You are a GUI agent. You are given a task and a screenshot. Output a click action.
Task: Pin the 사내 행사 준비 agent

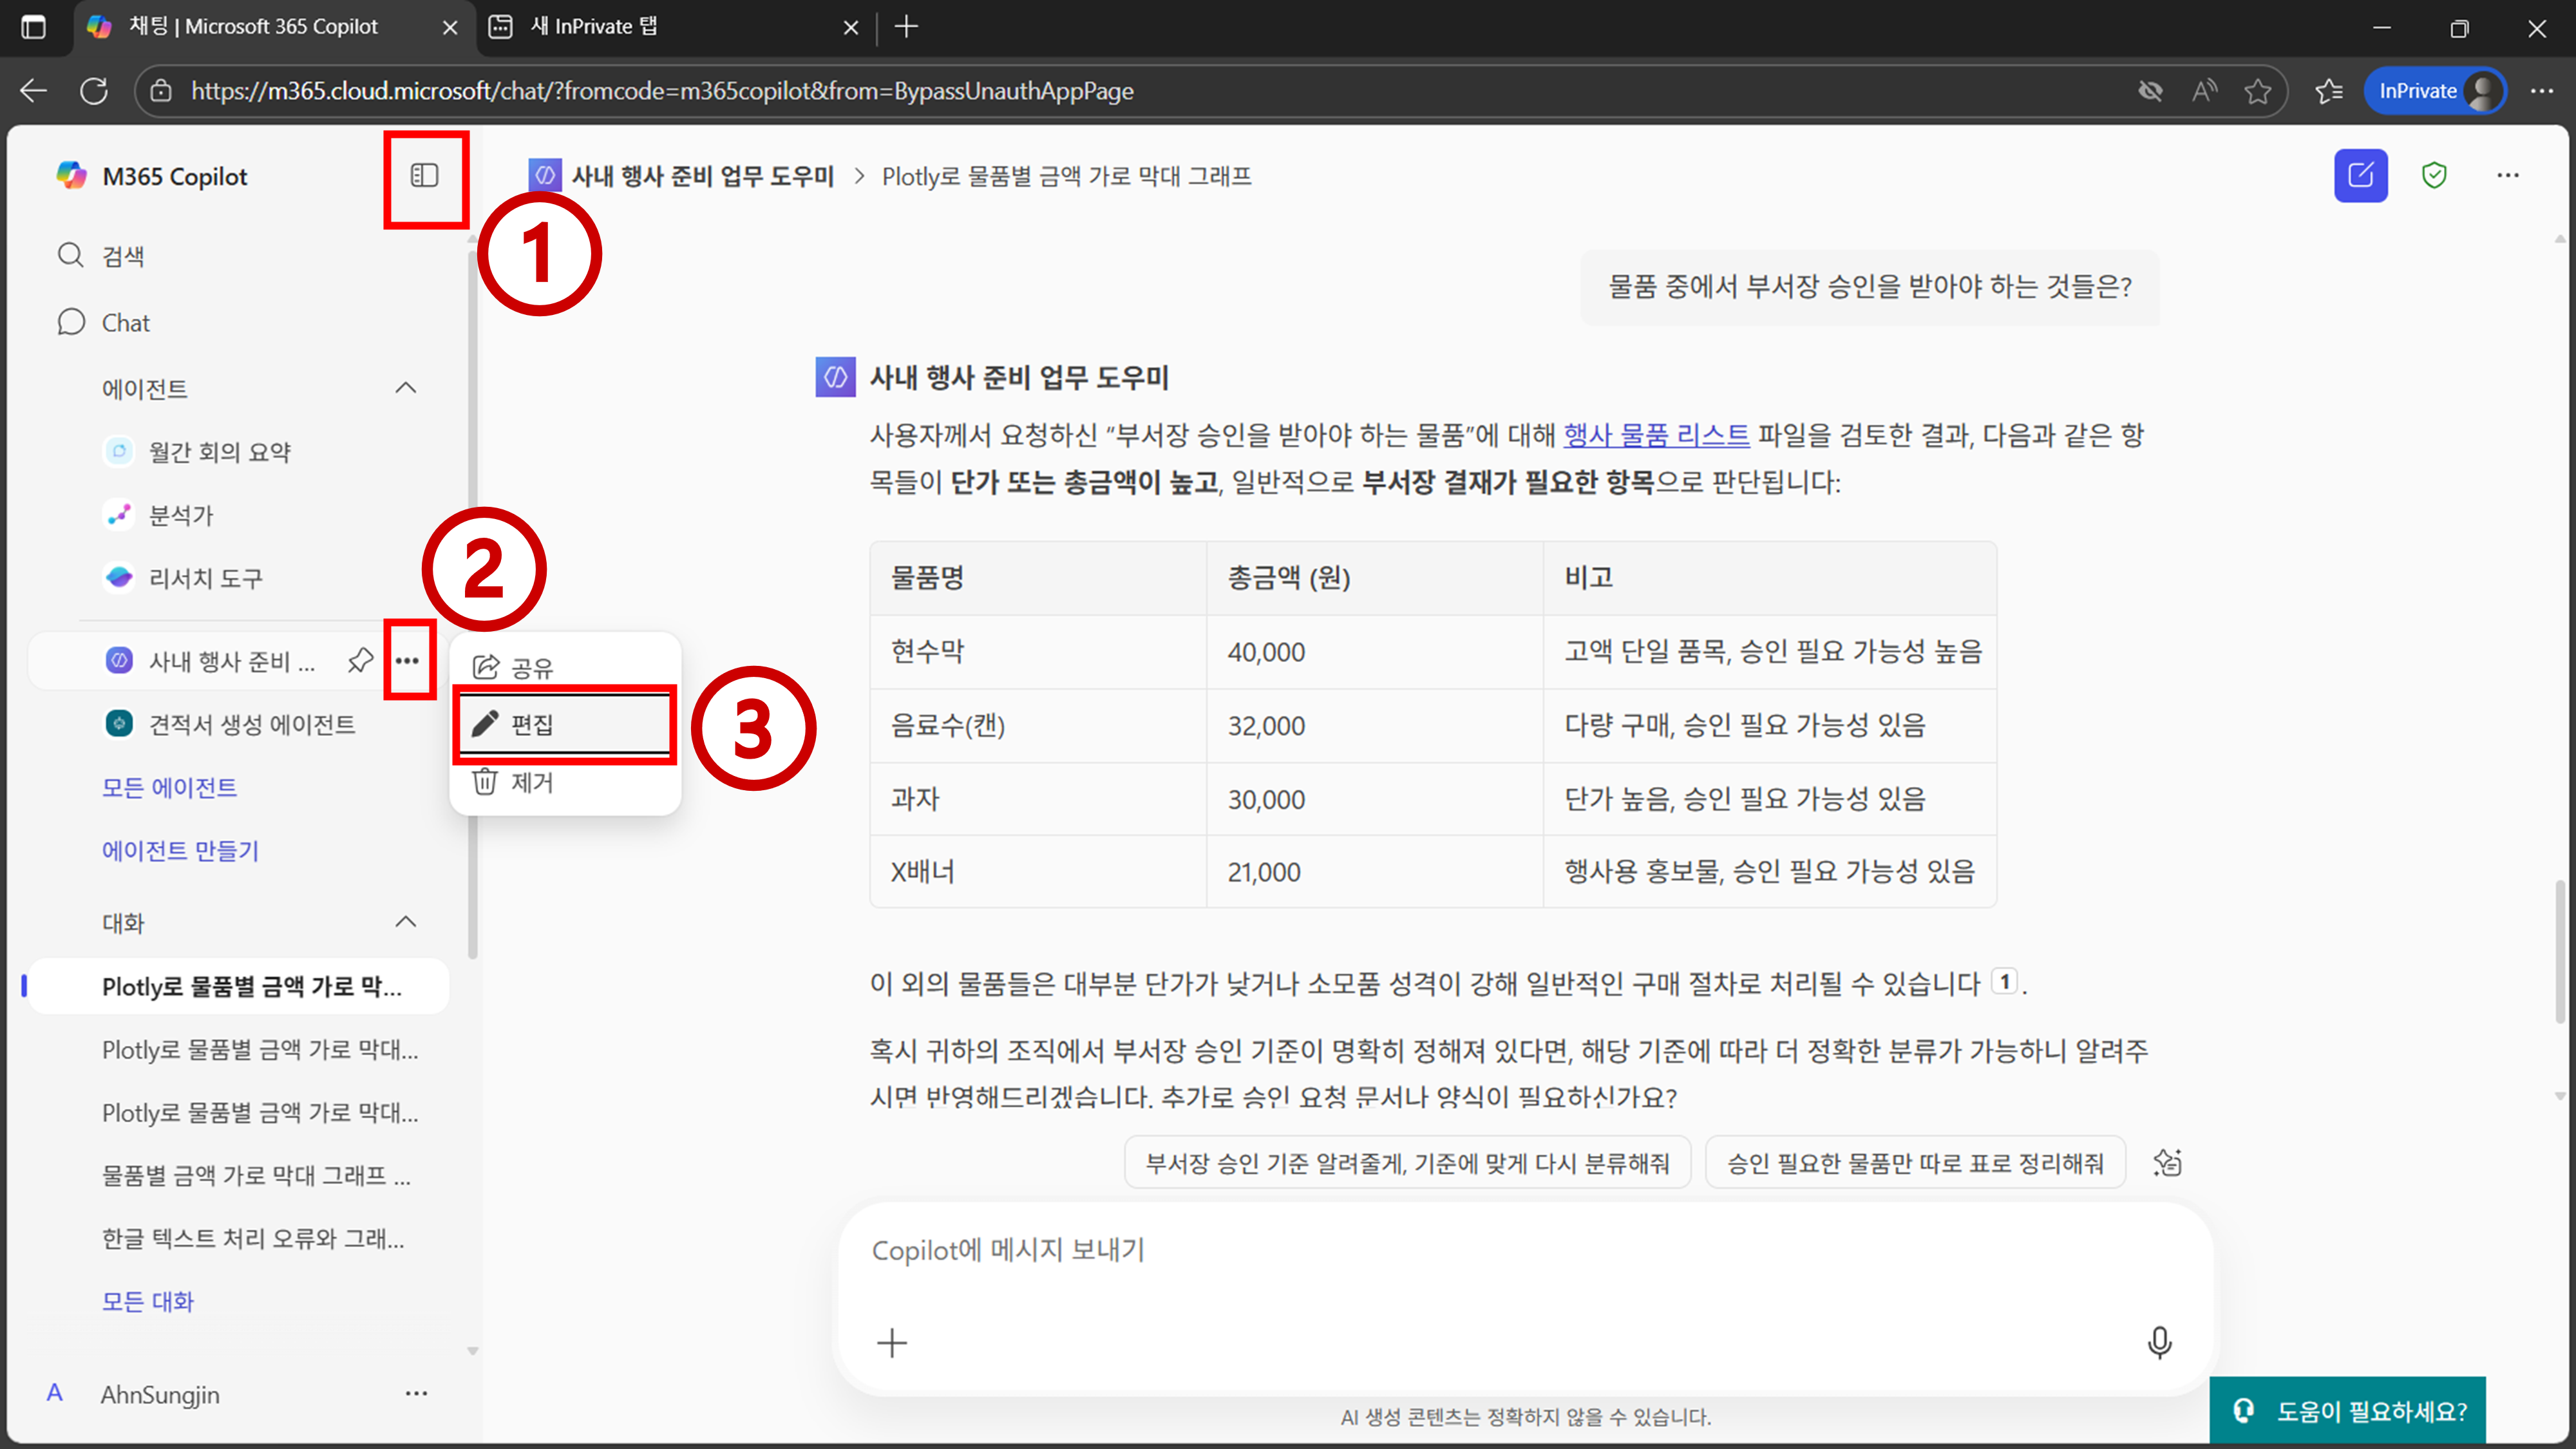[360, 660]
